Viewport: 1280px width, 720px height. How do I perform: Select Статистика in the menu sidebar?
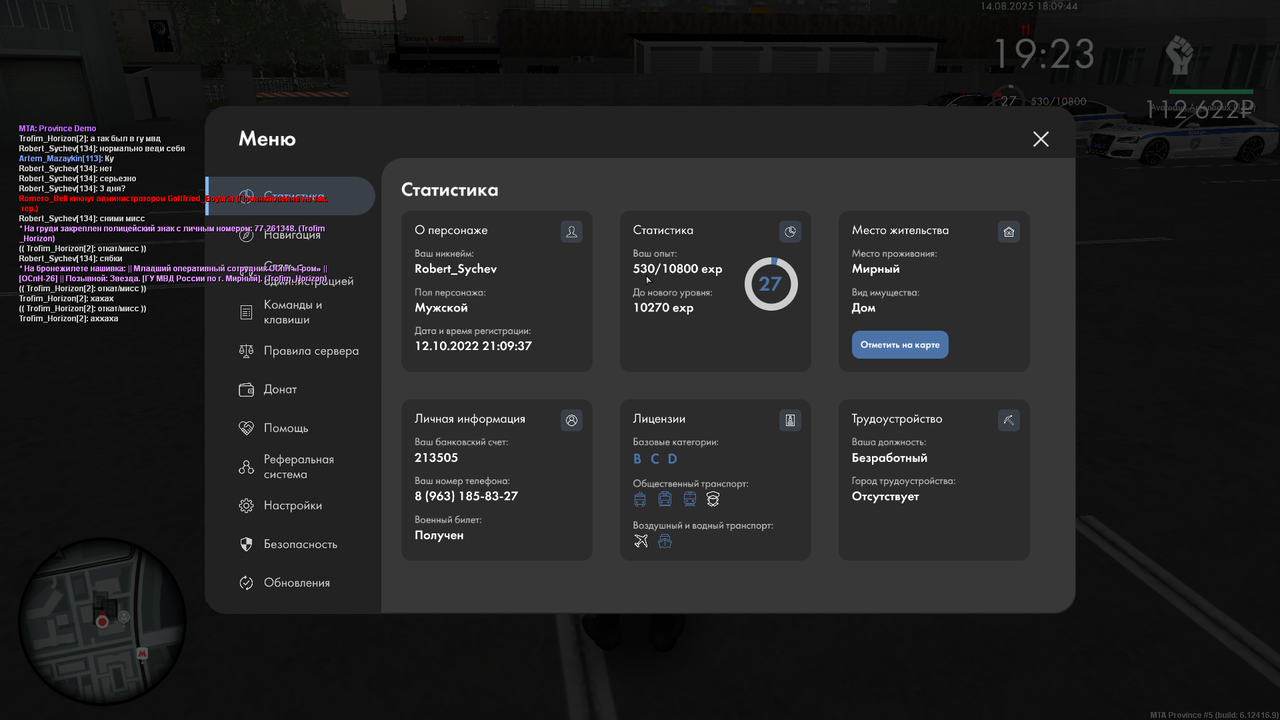[290, 196]
